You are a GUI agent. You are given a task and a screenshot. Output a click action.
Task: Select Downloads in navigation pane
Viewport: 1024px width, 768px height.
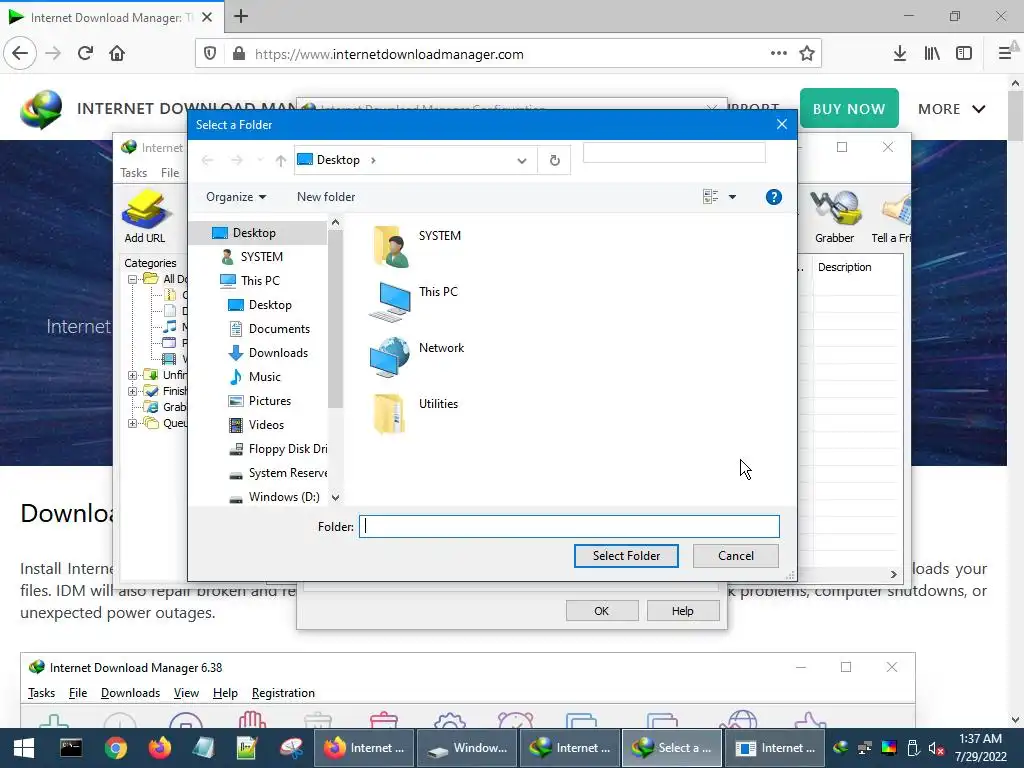278,353
